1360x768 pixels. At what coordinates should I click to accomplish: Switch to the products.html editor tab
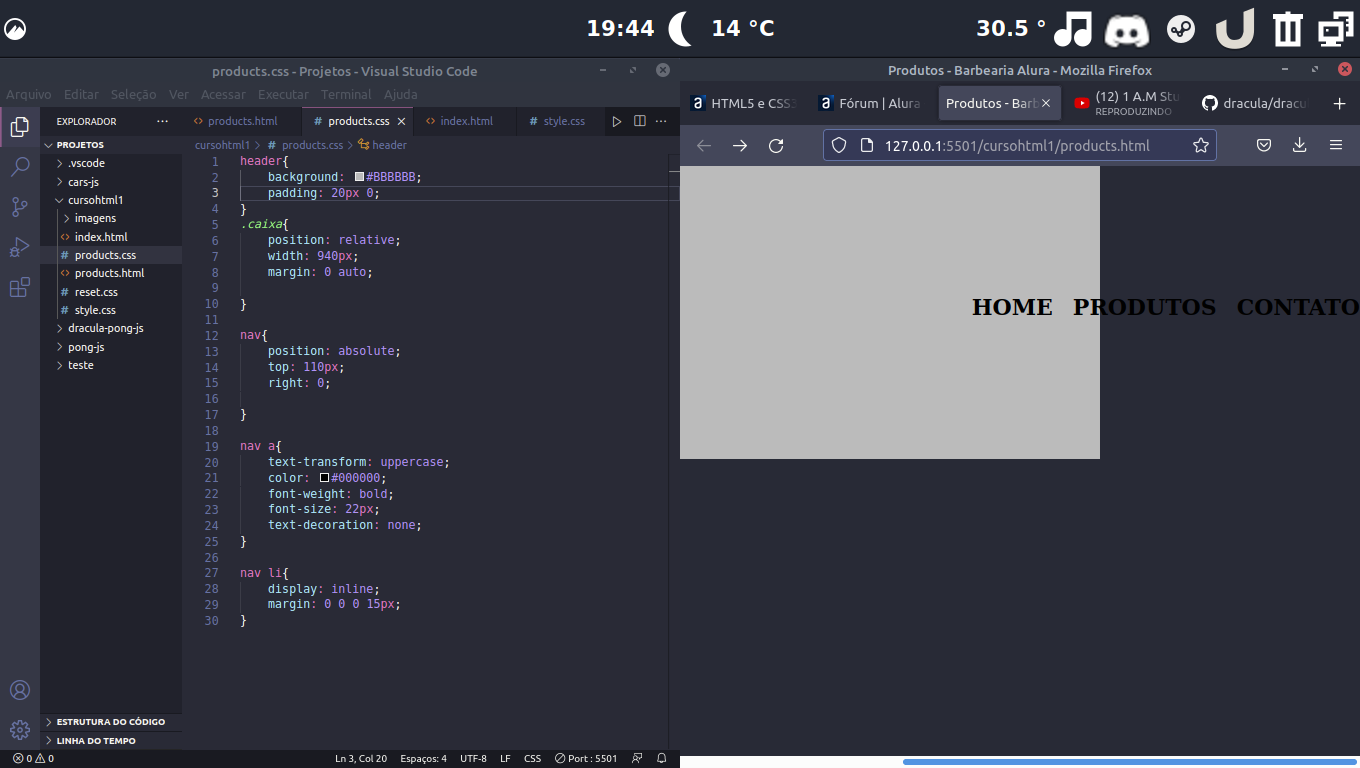242,121
